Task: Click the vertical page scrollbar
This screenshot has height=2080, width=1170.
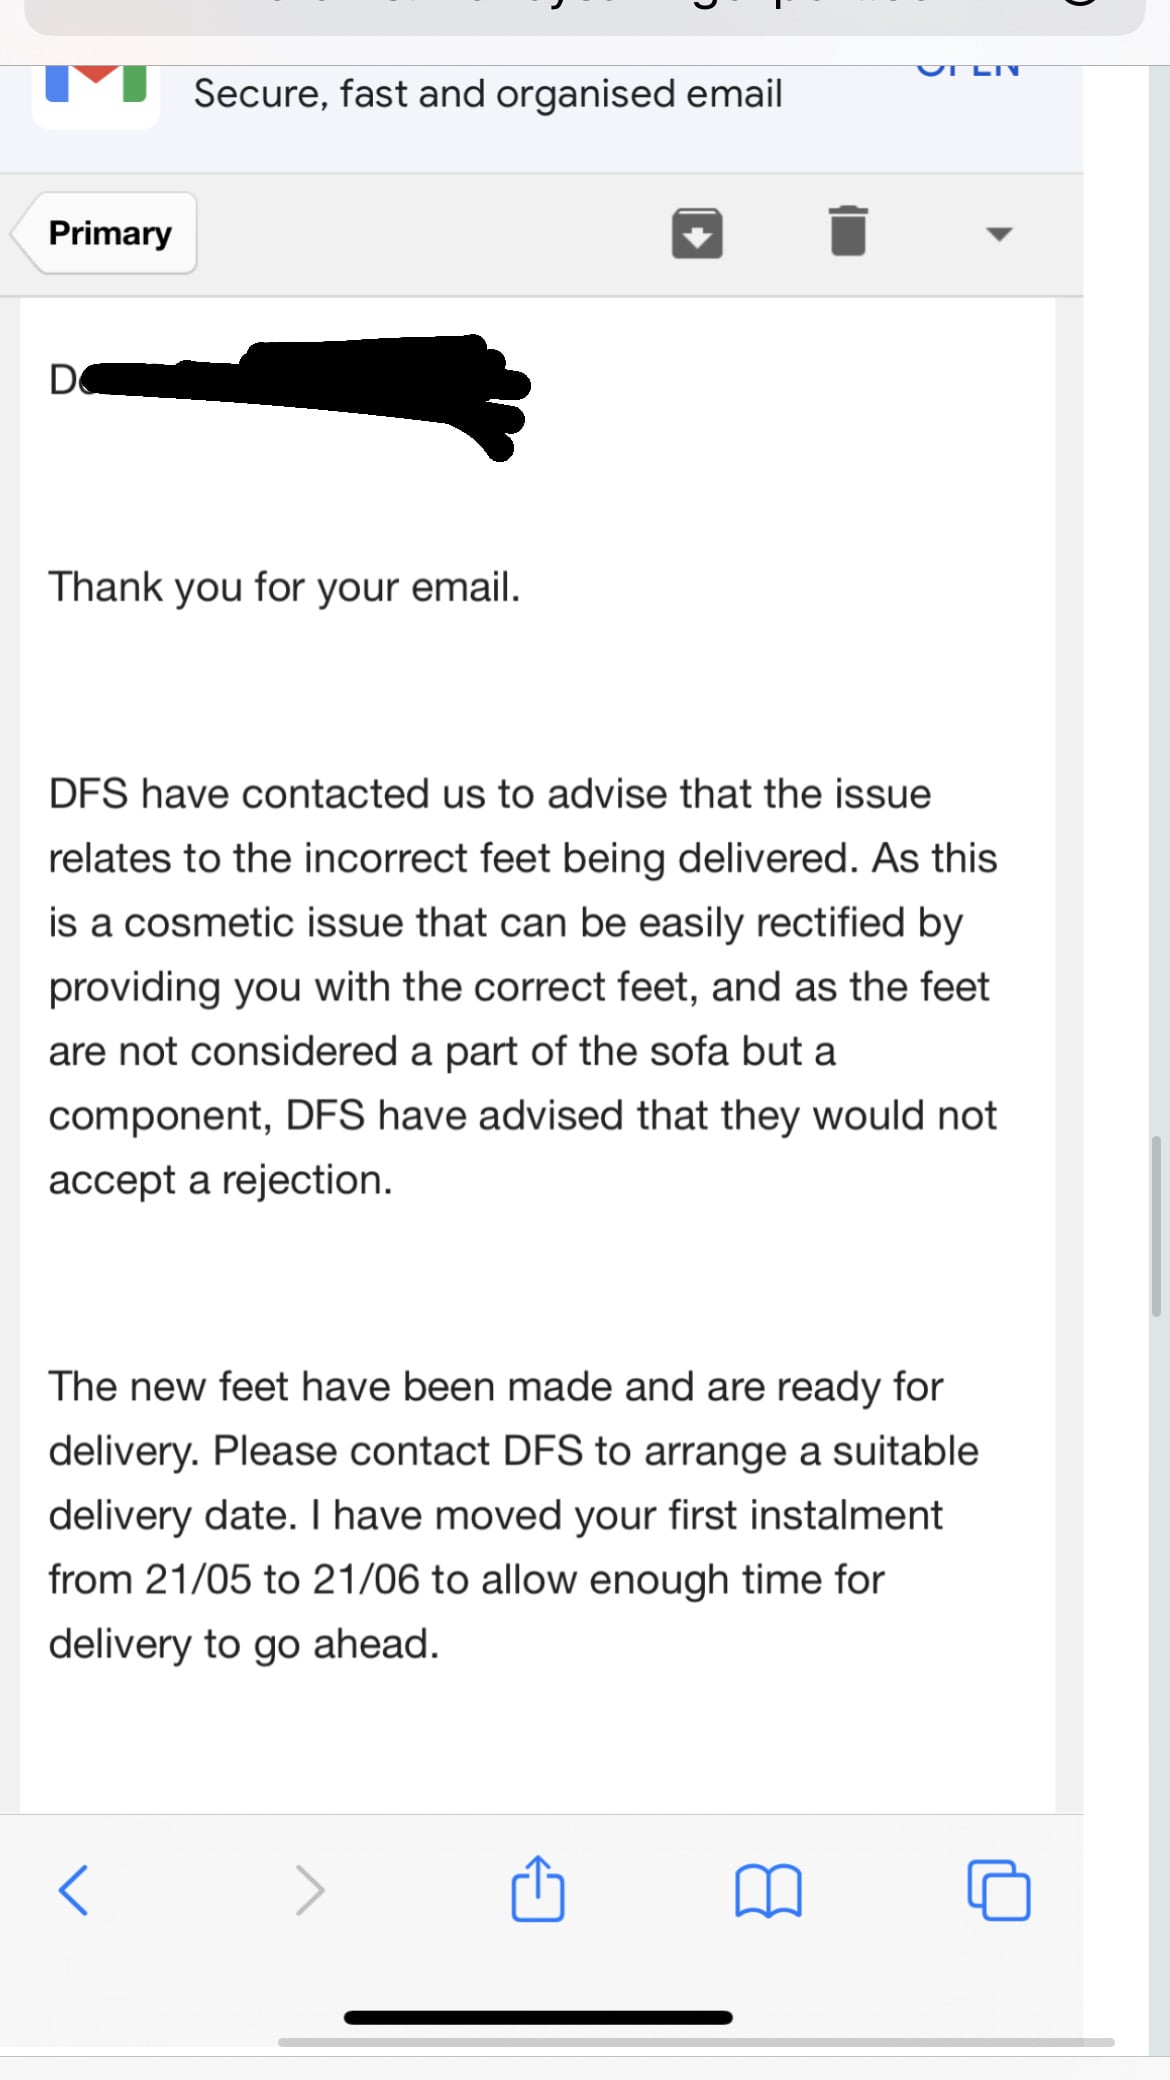Action: 1157,1225
